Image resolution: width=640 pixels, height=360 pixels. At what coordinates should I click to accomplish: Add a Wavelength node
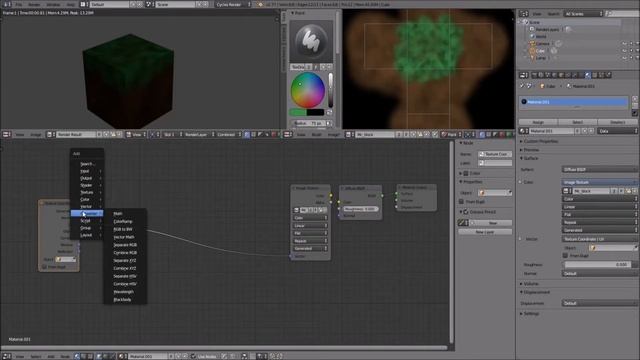pyautogui.click(x=125, y=292)
